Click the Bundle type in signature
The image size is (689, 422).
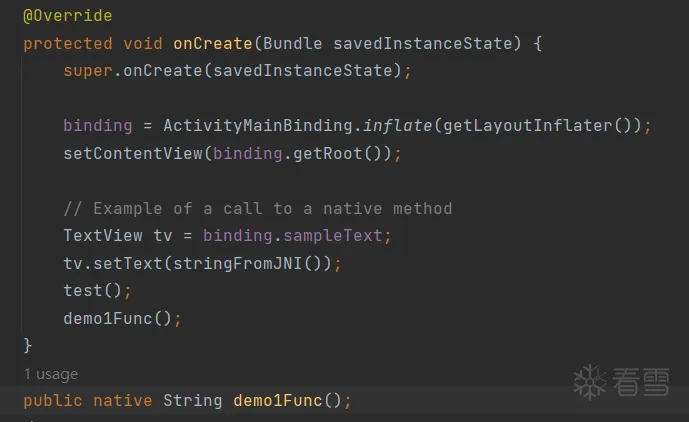(x=292, y=44)
